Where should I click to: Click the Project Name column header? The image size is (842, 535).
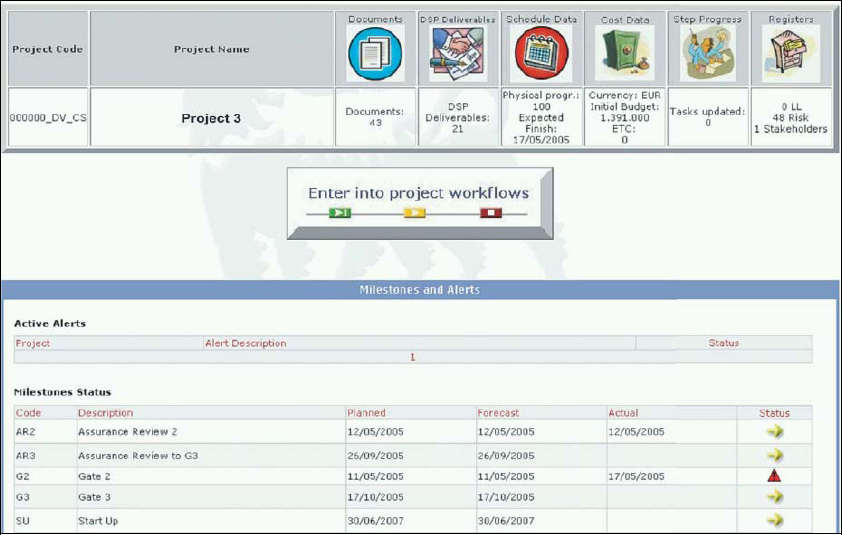tap(212, 49)
